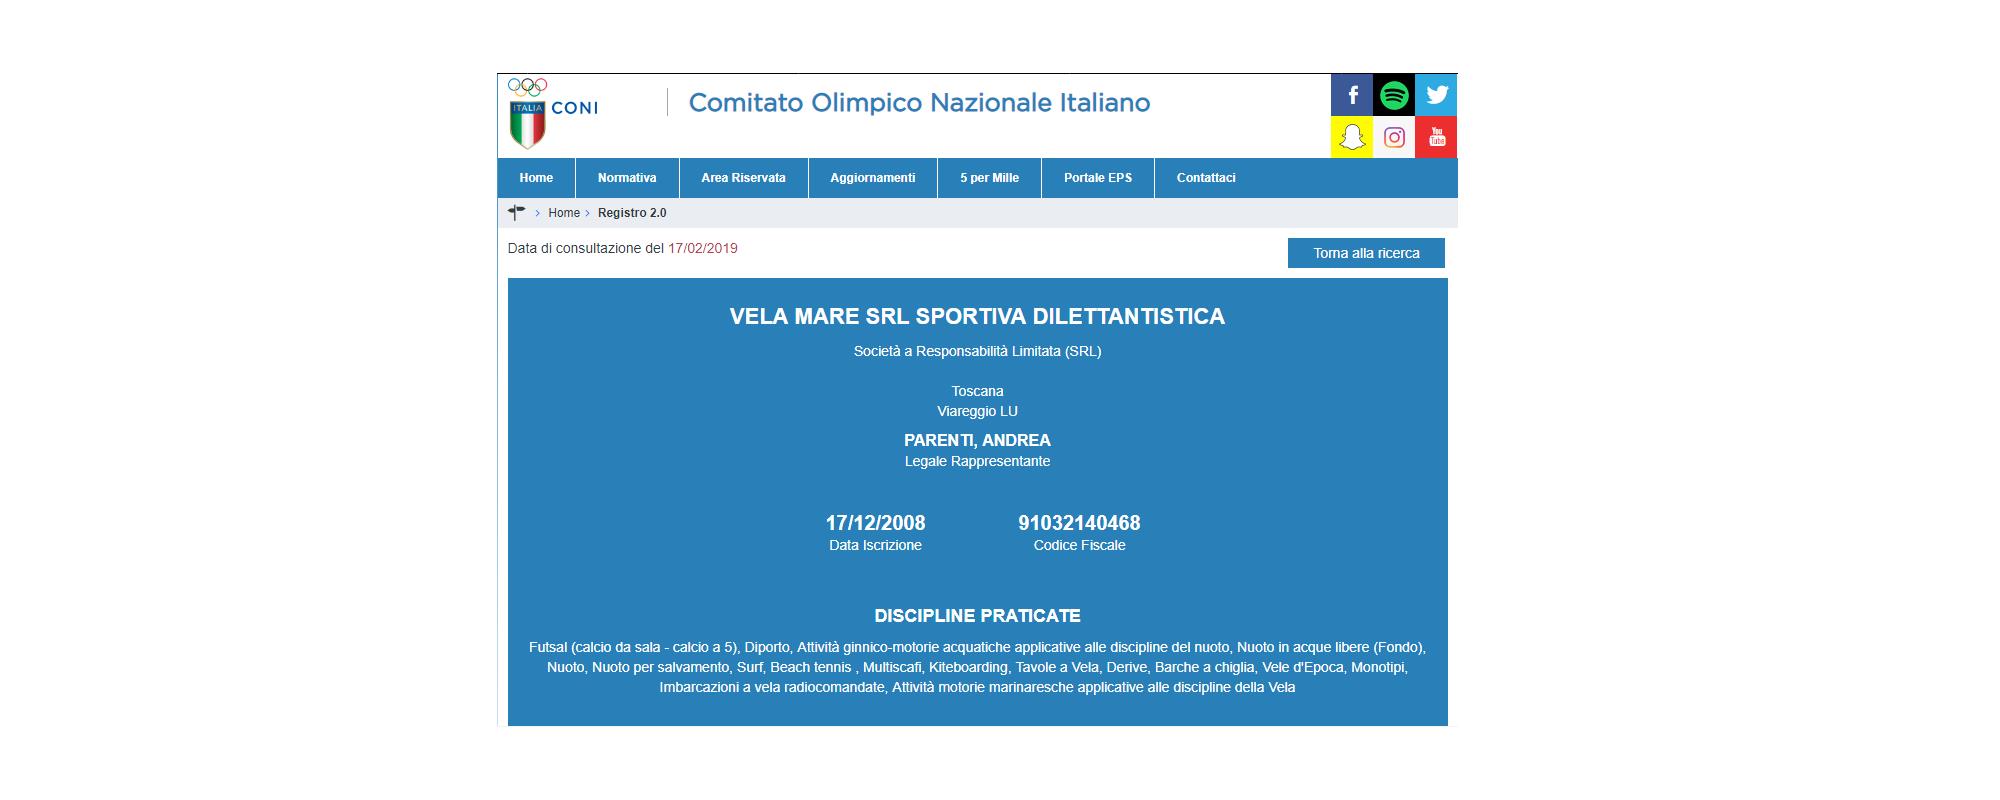Click the CONI Italia logo
This screenshot has height=800, width=2000.
click(x=552, y=113)
